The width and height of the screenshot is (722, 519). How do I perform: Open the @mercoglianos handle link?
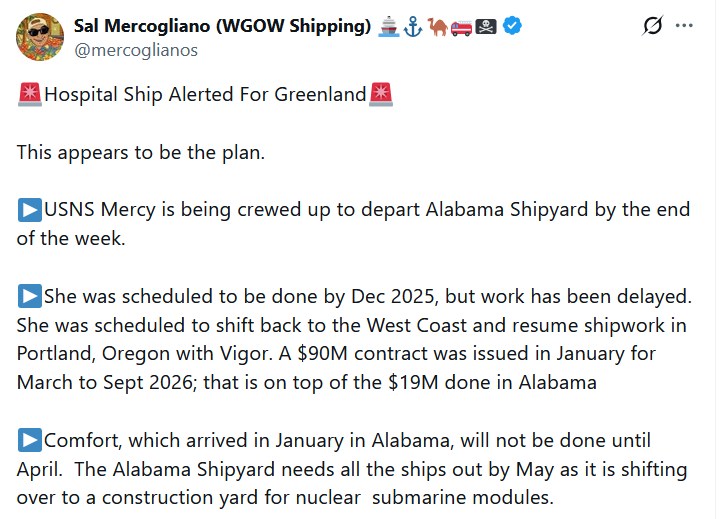tap(135, 49)
